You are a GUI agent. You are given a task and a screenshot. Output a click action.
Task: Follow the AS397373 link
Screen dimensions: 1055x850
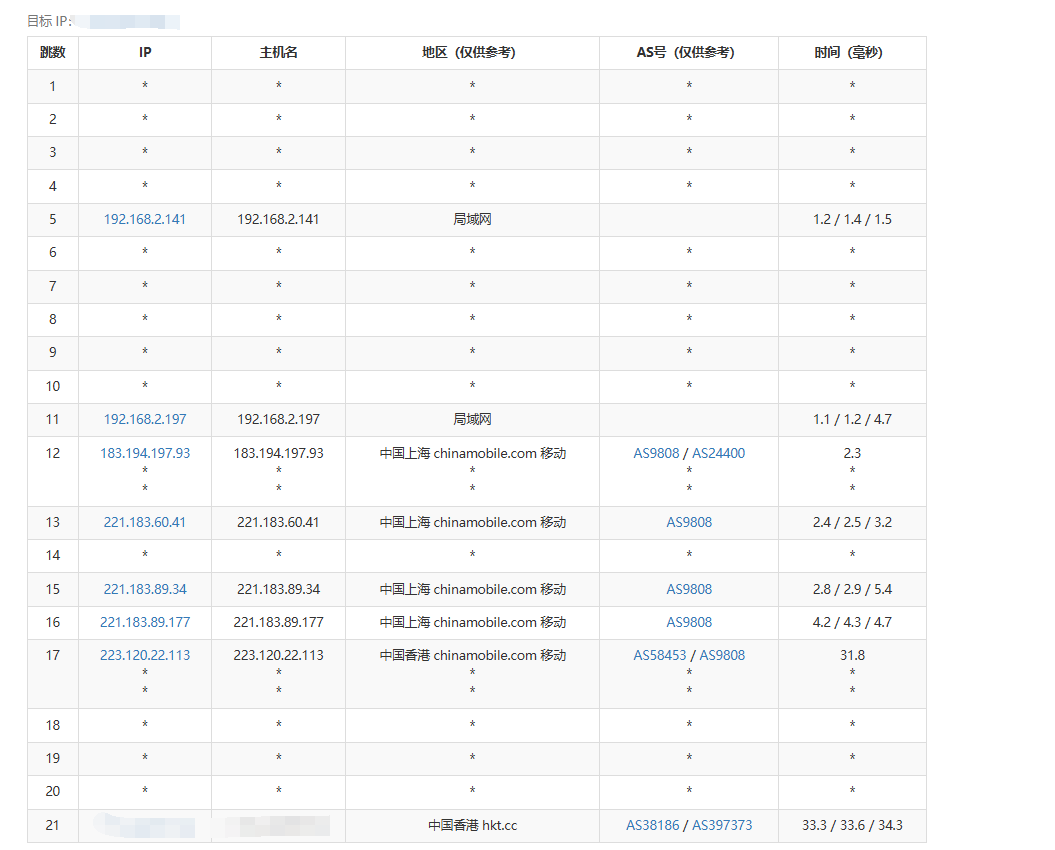click(x=722, y=825)
